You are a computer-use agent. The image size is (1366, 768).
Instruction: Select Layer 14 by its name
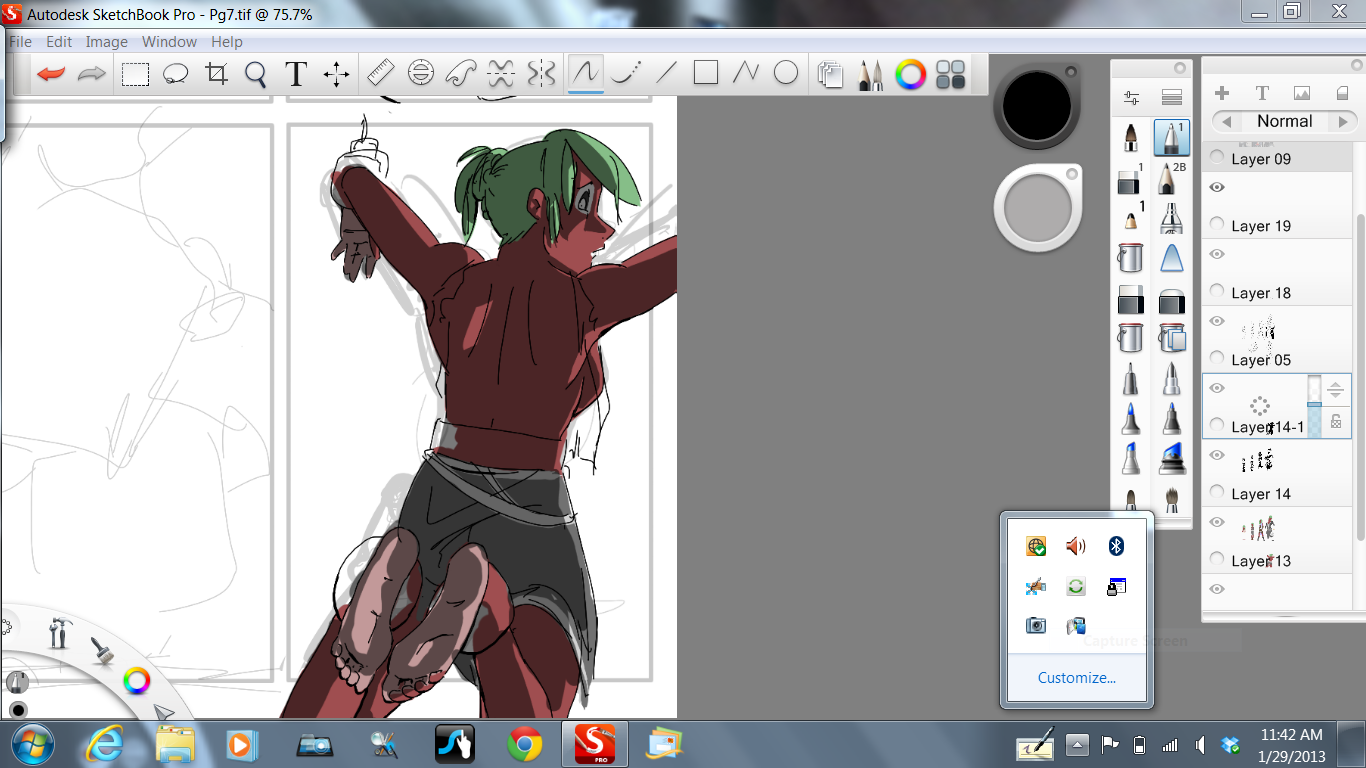[1261, 494]
